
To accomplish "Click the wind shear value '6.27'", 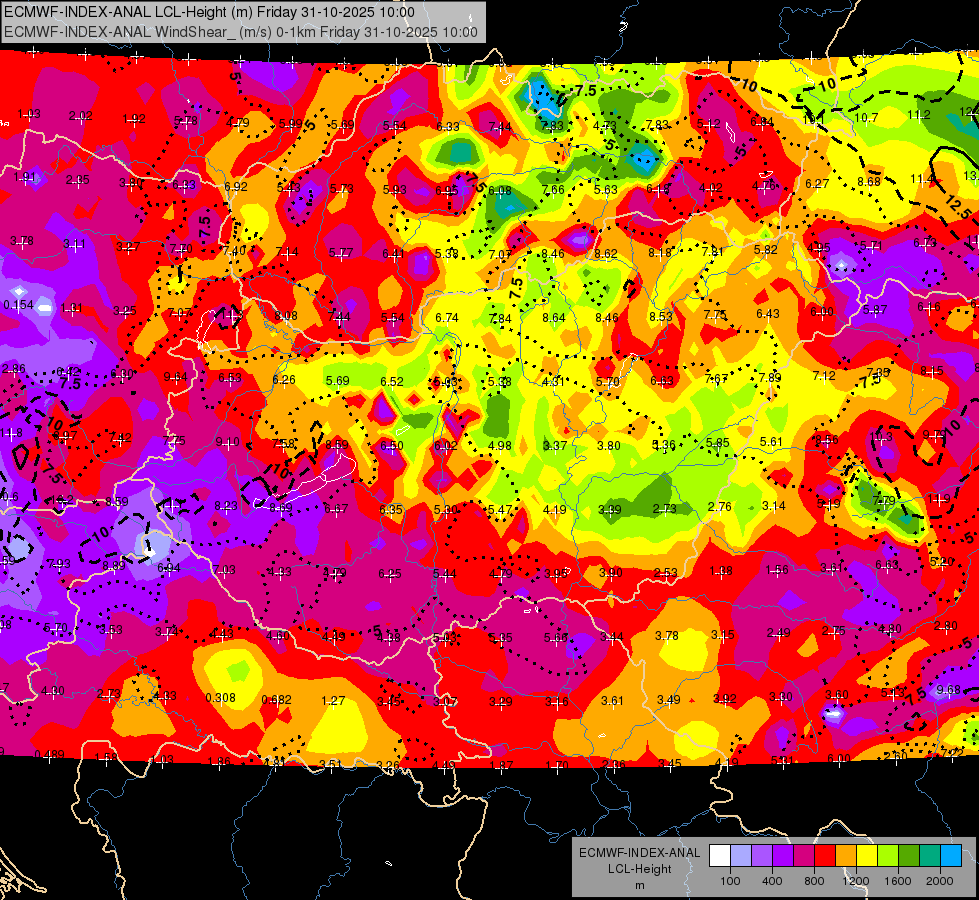I will click(817, 184).
